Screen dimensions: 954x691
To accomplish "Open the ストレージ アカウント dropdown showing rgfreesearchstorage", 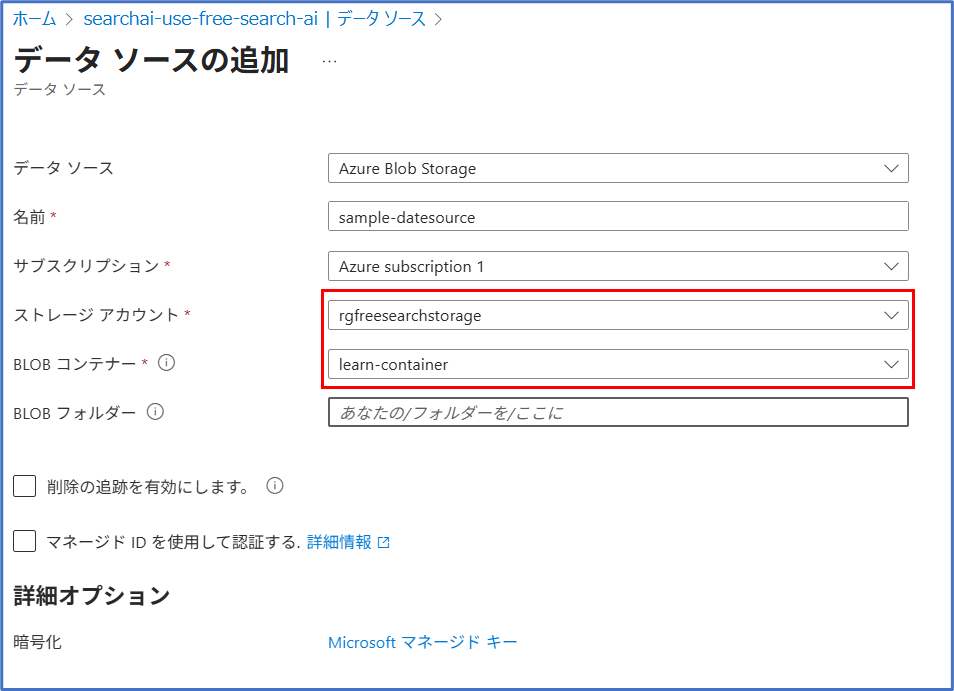I will tap(617, 315).
